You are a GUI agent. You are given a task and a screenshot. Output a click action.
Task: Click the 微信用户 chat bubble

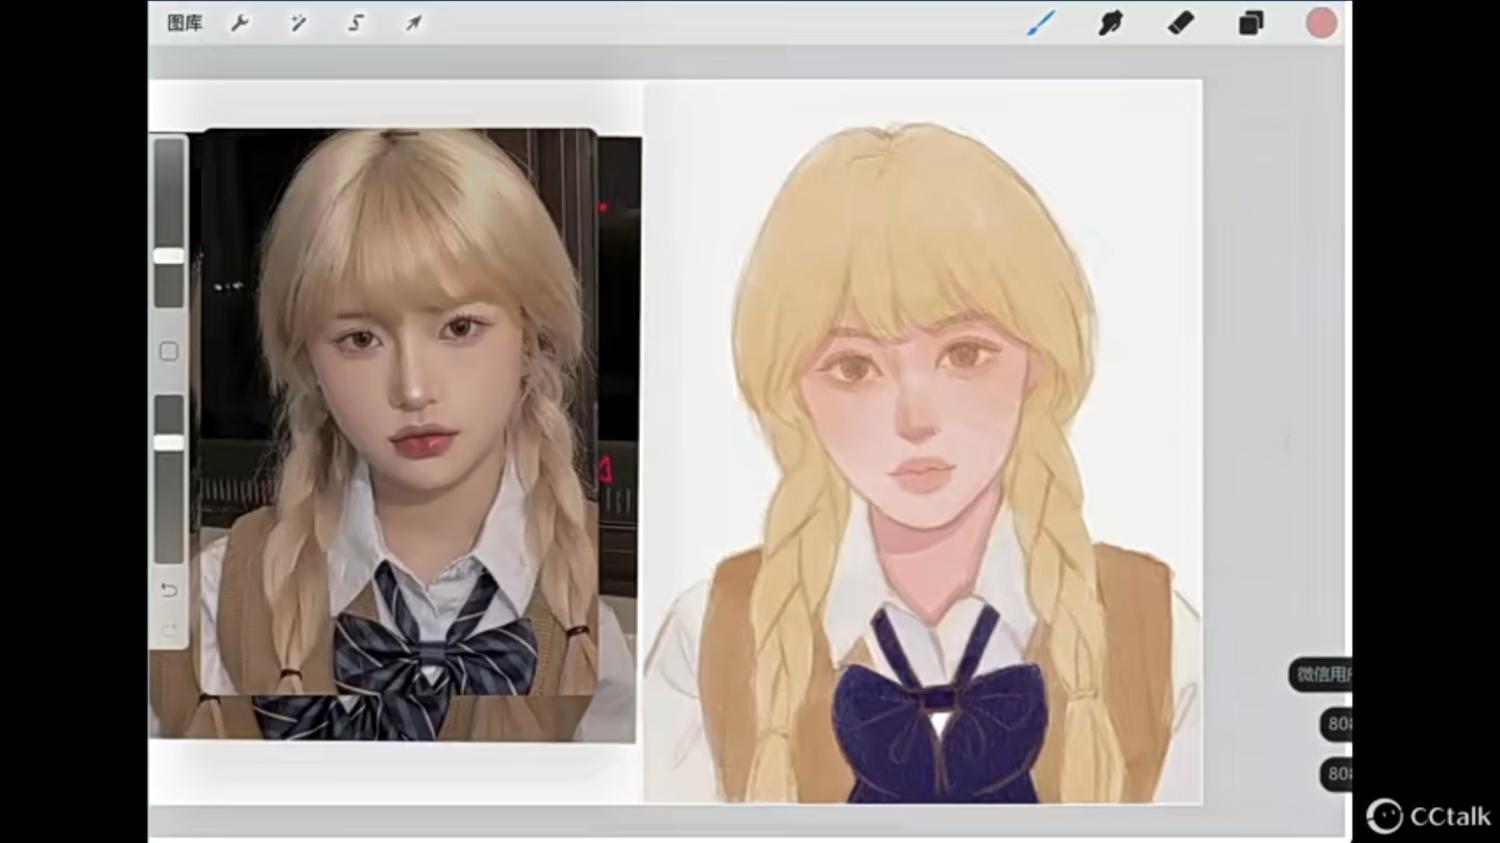point(1321,675)
